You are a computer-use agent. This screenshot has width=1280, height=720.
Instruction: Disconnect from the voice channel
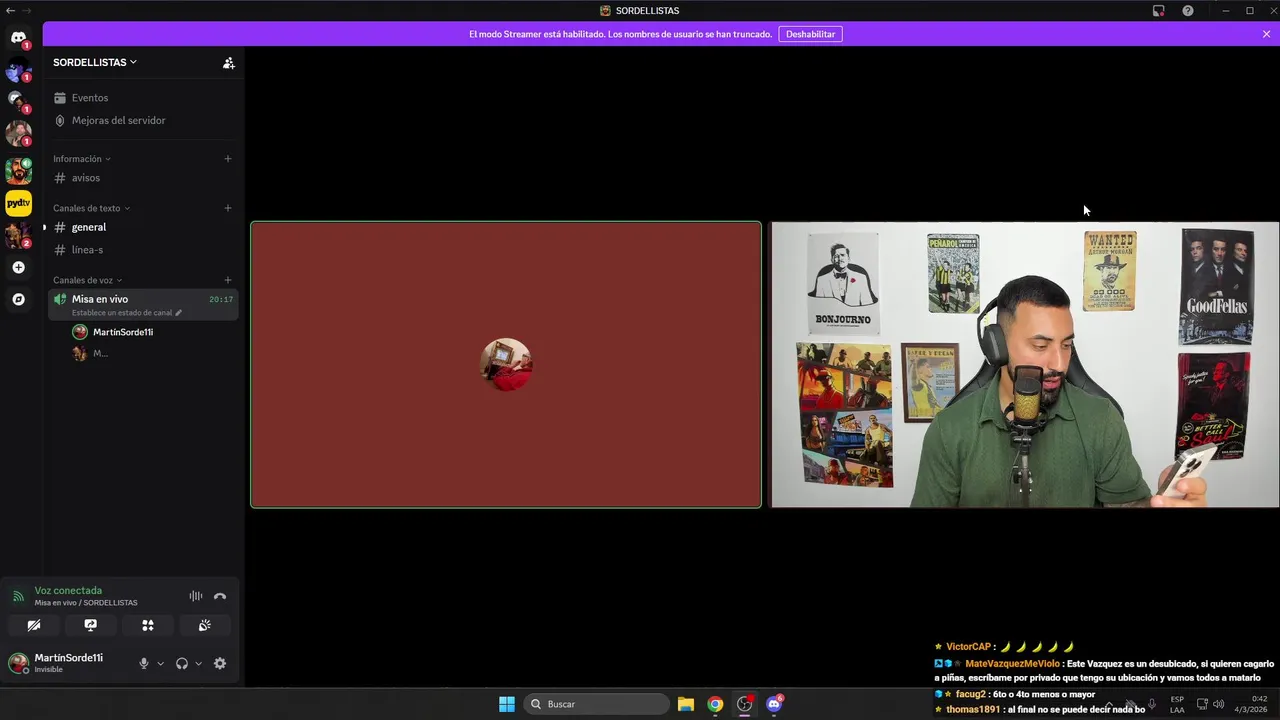click(220, 596)
